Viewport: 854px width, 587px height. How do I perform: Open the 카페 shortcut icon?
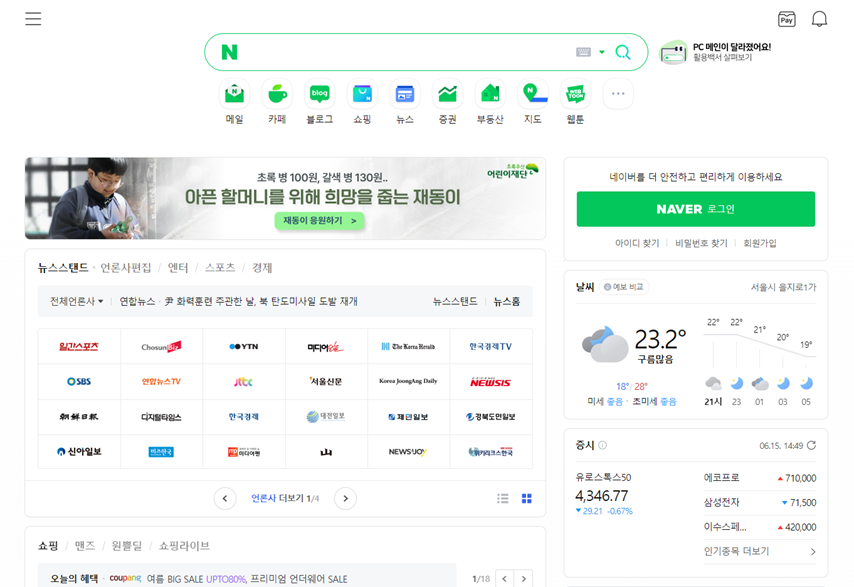point(277,94)
